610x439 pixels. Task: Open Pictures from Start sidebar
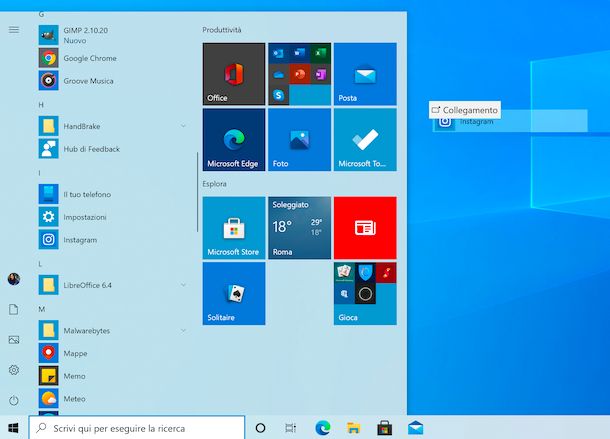pos(14,340)
